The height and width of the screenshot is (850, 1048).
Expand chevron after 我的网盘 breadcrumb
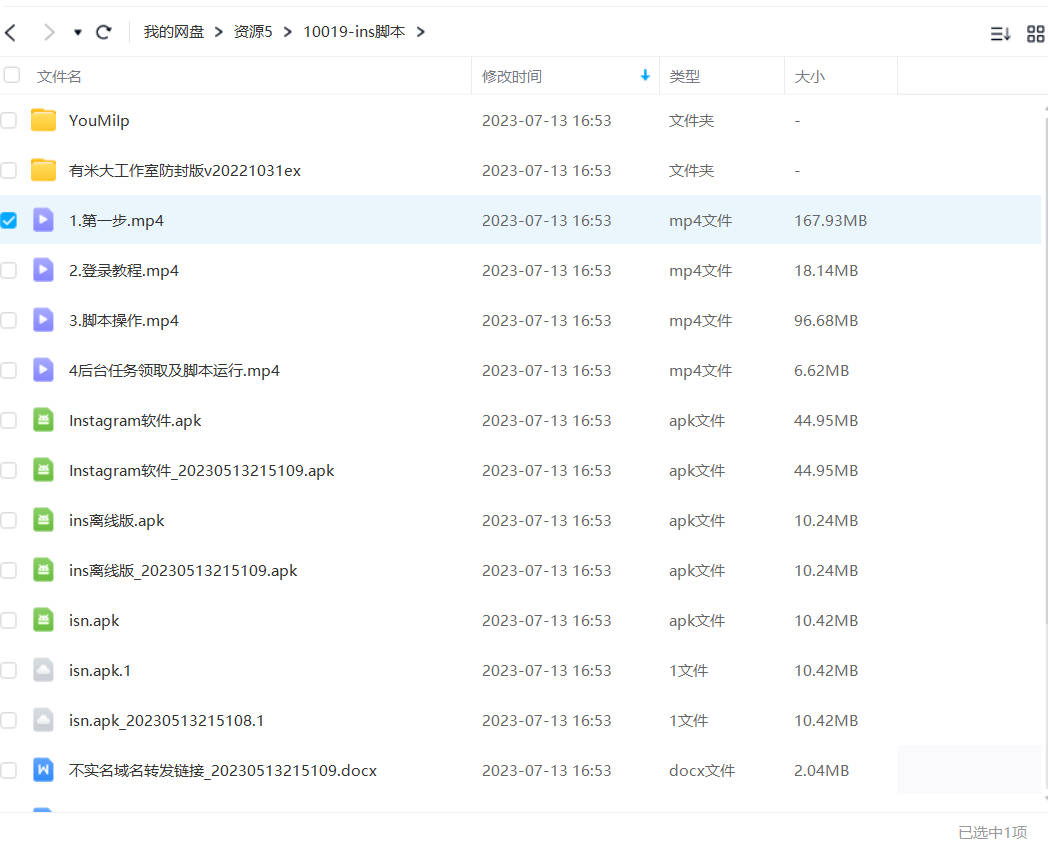tap(219, 32)
